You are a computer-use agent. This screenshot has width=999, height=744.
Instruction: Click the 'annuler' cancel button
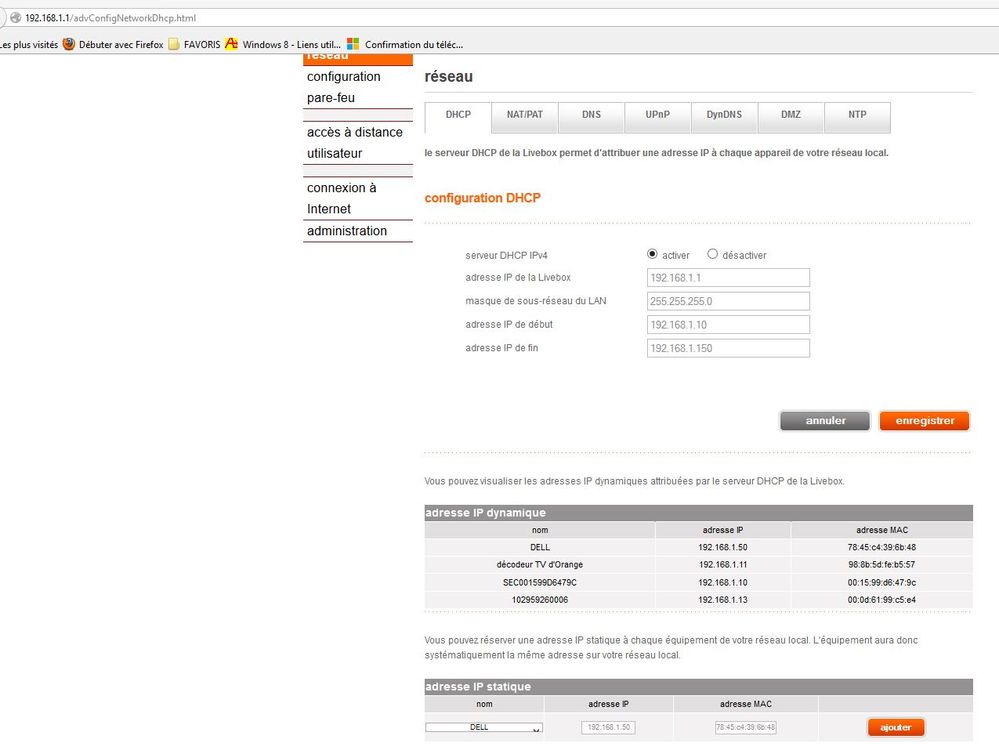pos(825,421)
